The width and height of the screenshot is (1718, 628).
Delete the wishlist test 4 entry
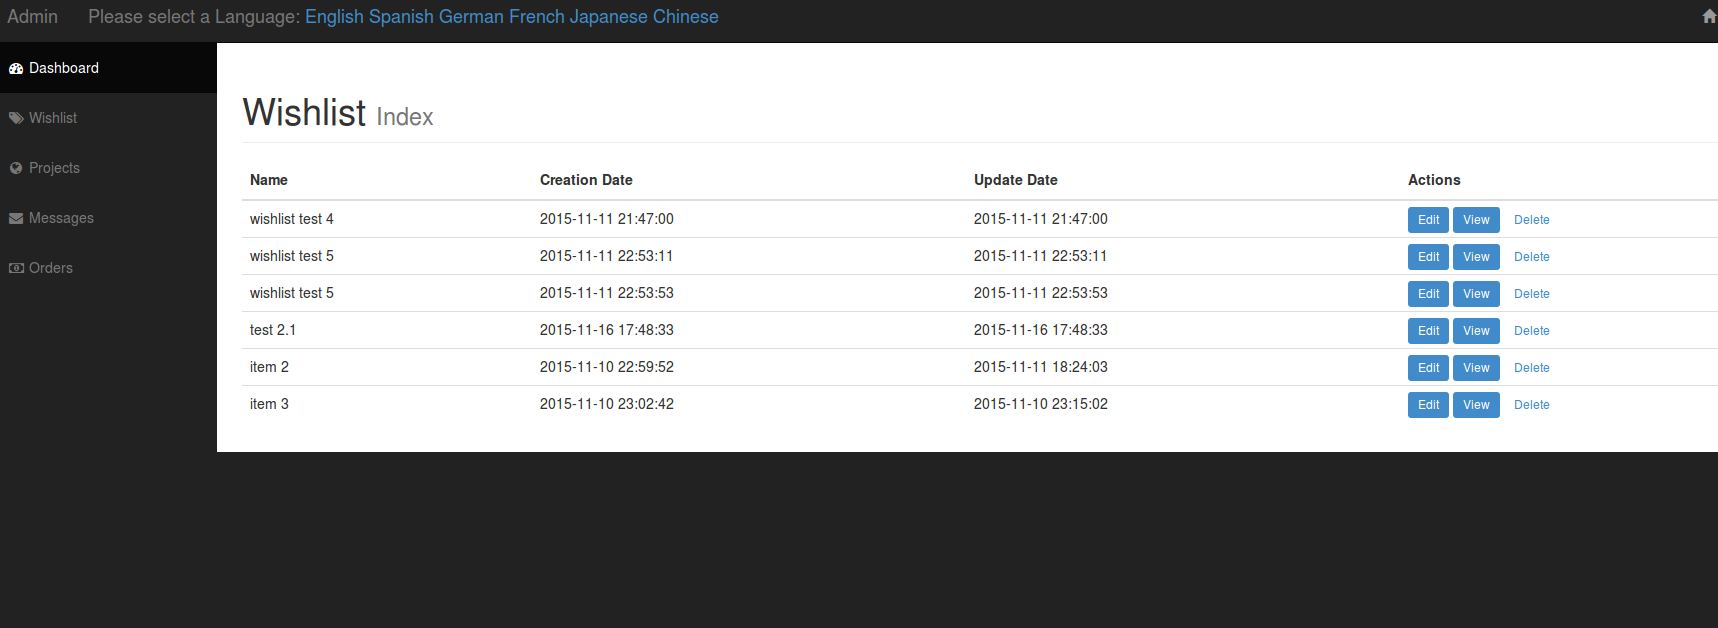[x=1531, y=220]
